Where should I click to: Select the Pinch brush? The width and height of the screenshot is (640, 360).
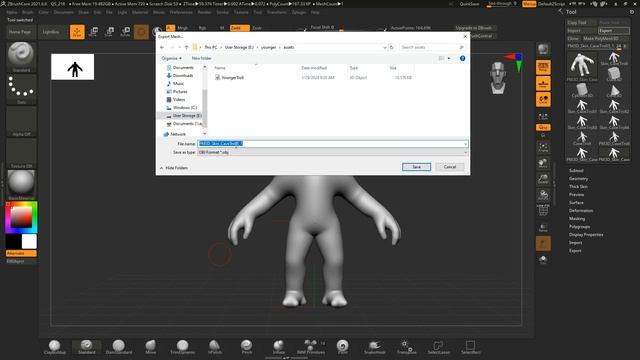coord(247,347)
